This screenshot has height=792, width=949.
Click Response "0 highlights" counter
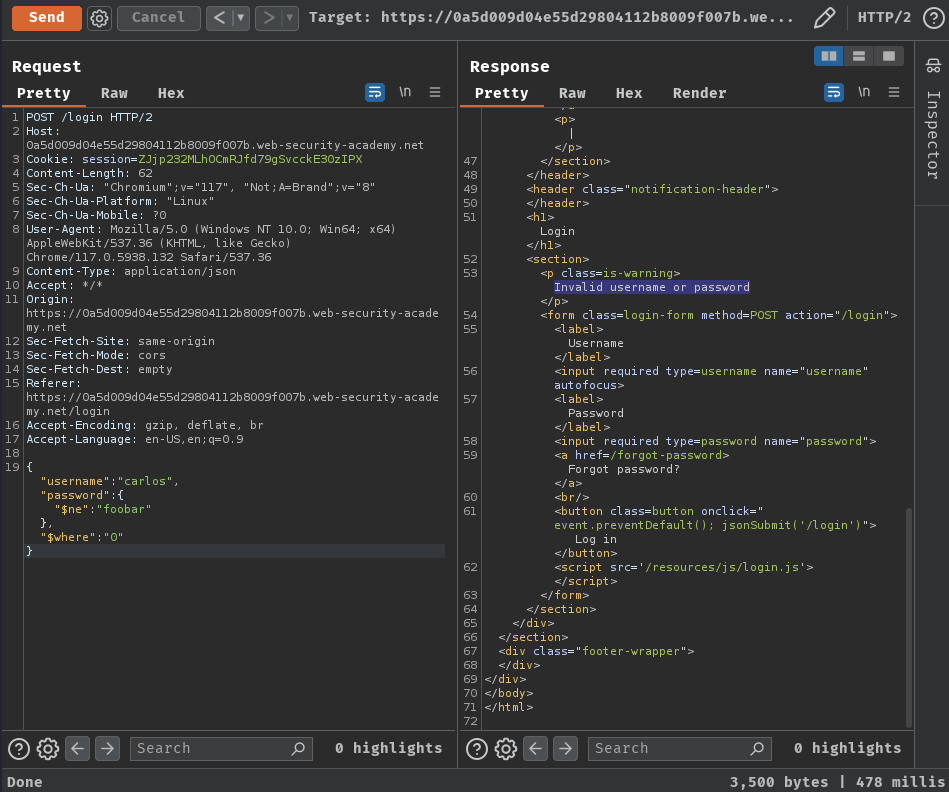tap(847, 748)
